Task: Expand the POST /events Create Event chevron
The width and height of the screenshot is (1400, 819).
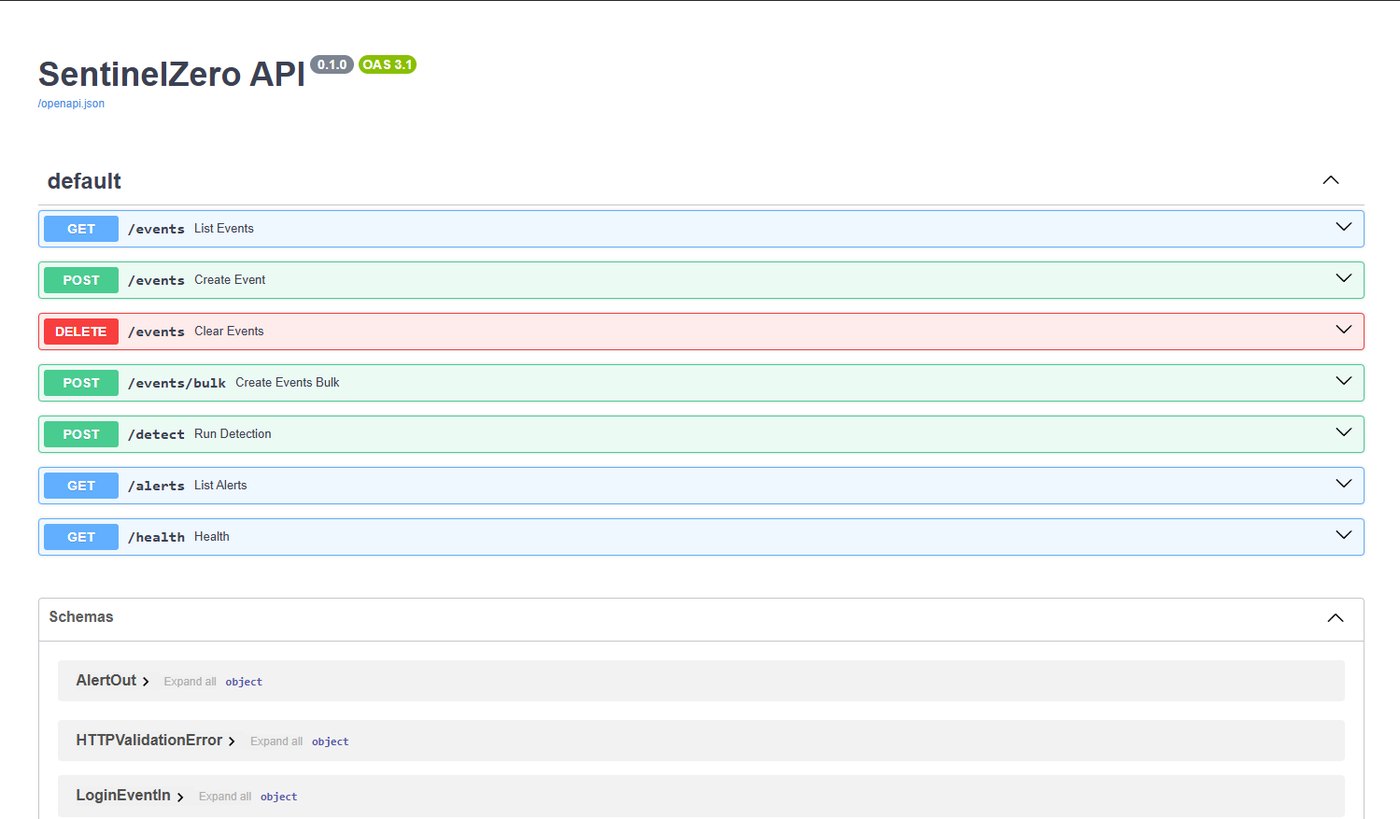Action: pos(1344,278)
